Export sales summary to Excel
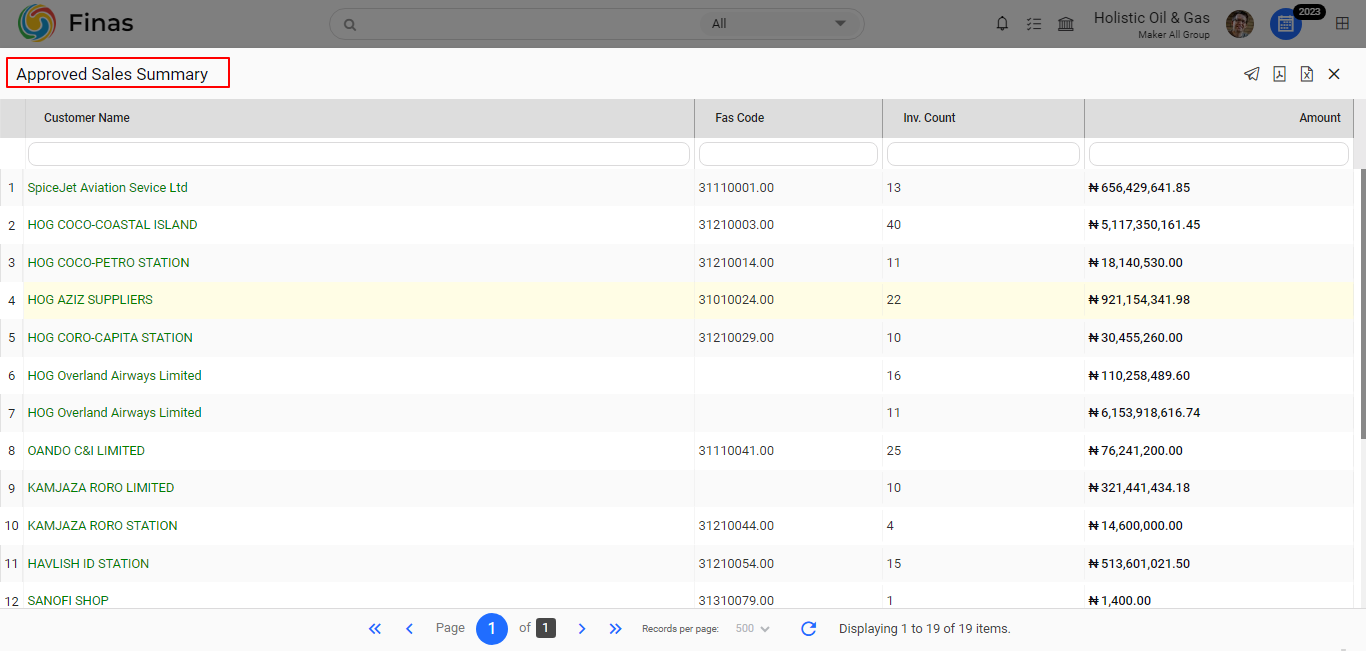The height and width of the screenshot is (651, 1366). [1306, 74]
